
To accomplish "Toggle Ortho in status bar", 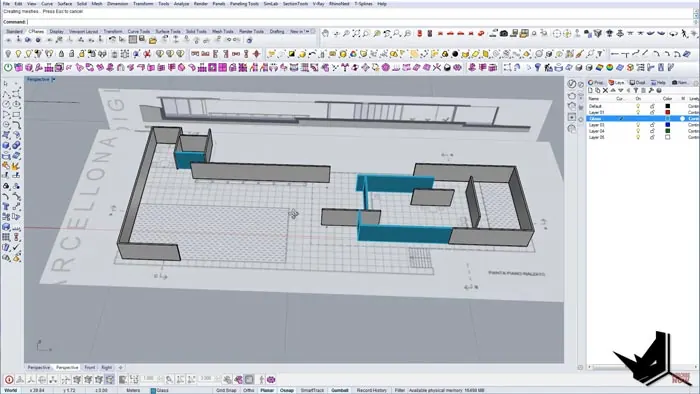I will (x=249, y=390).
